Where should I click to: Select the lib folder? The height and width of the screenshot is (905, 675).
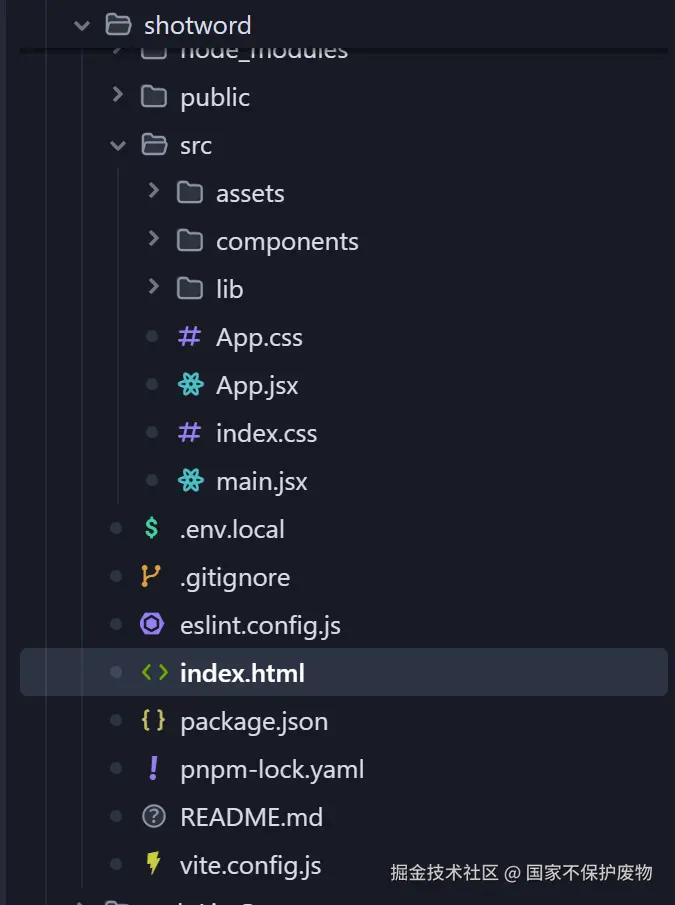tap(229, 289)
